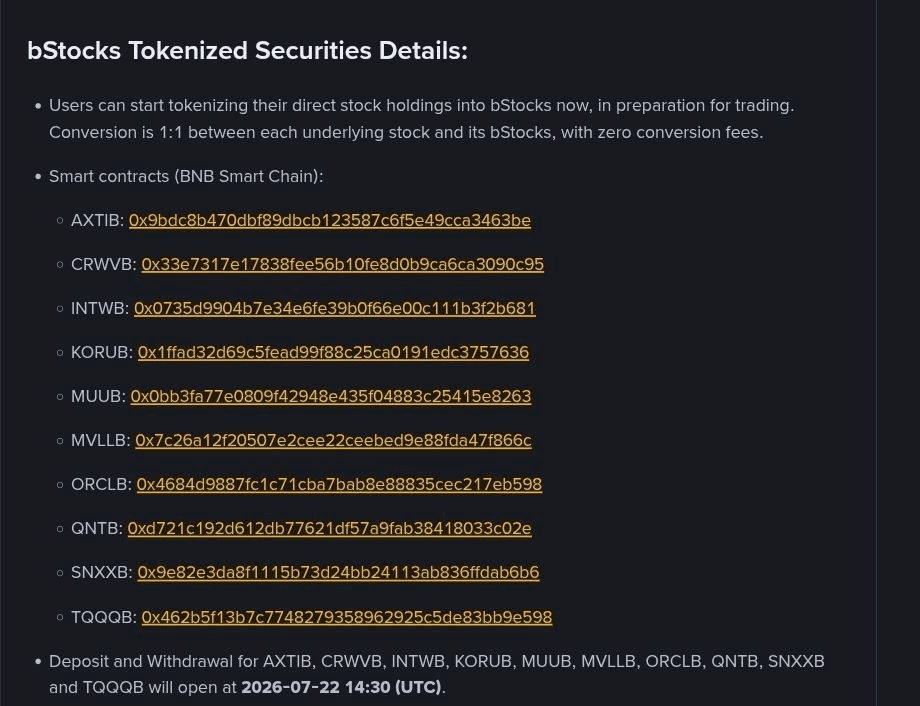This screenshot has height=706, width=920.
Task: Open the TQQQB contract address link
Action: tap(347, 617)
